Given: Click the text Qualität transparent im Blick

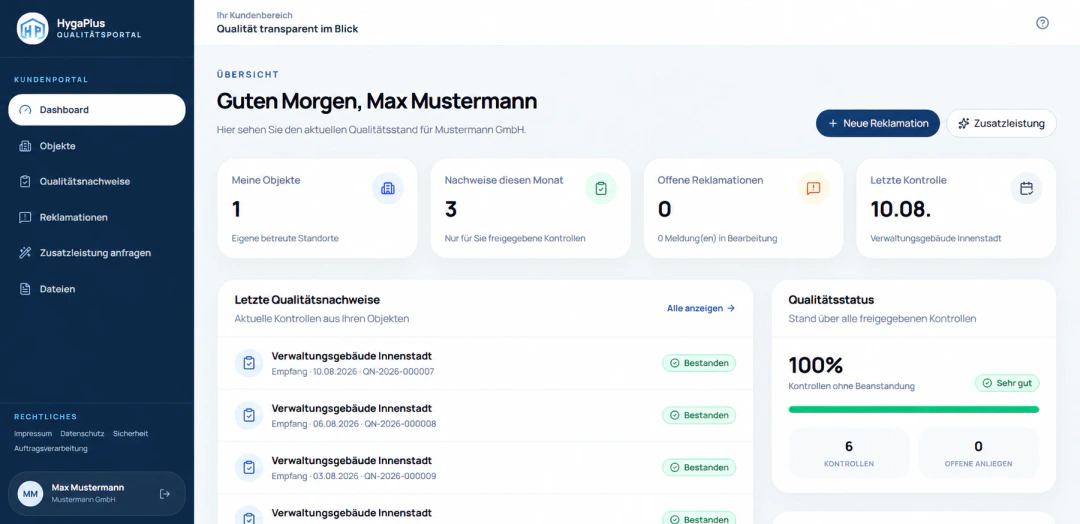Looking at the screenshot, I should pos(287,29).
